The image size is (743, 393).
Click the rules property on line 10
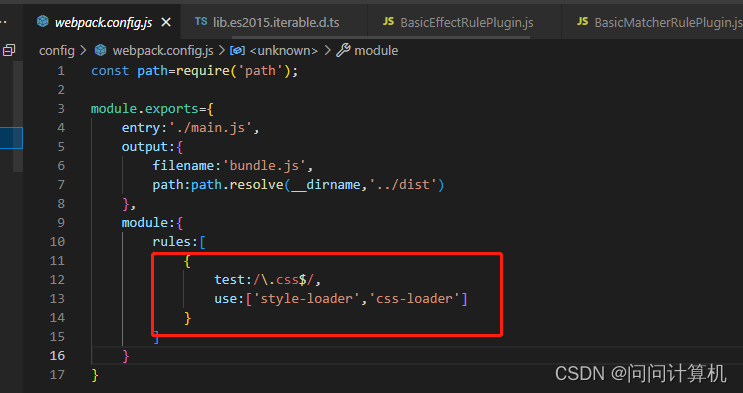[x=172, y=242]
